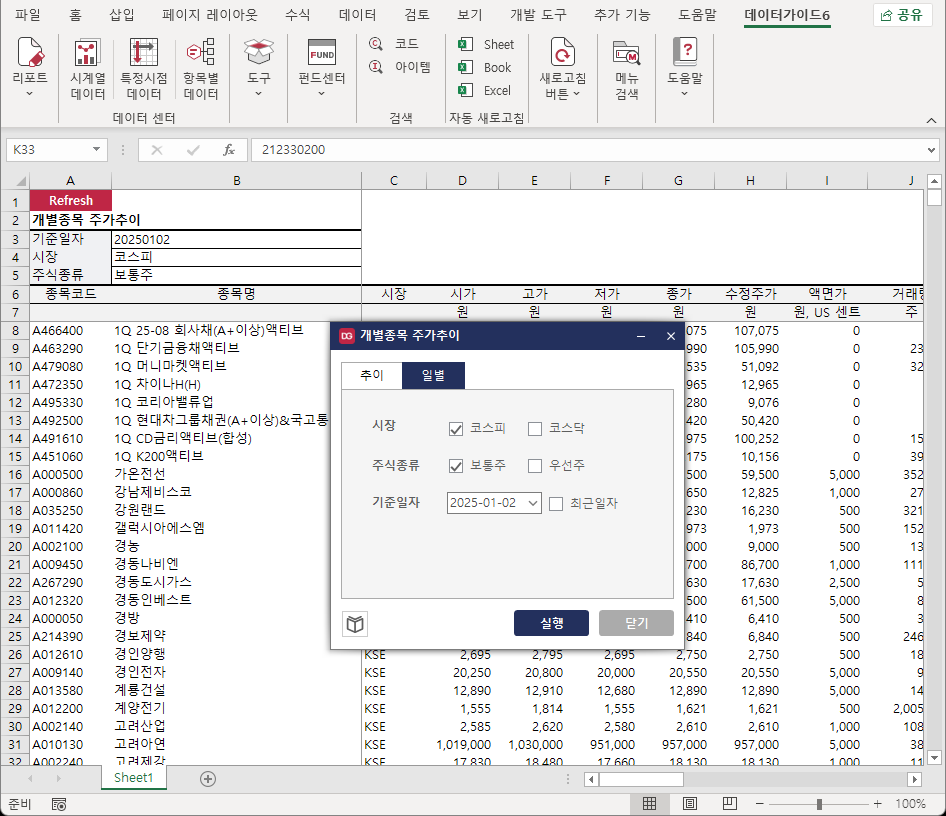Open the 기준일자 date dropdown
The width and height of the screenshot is (946, 816).
pos(532,503)
